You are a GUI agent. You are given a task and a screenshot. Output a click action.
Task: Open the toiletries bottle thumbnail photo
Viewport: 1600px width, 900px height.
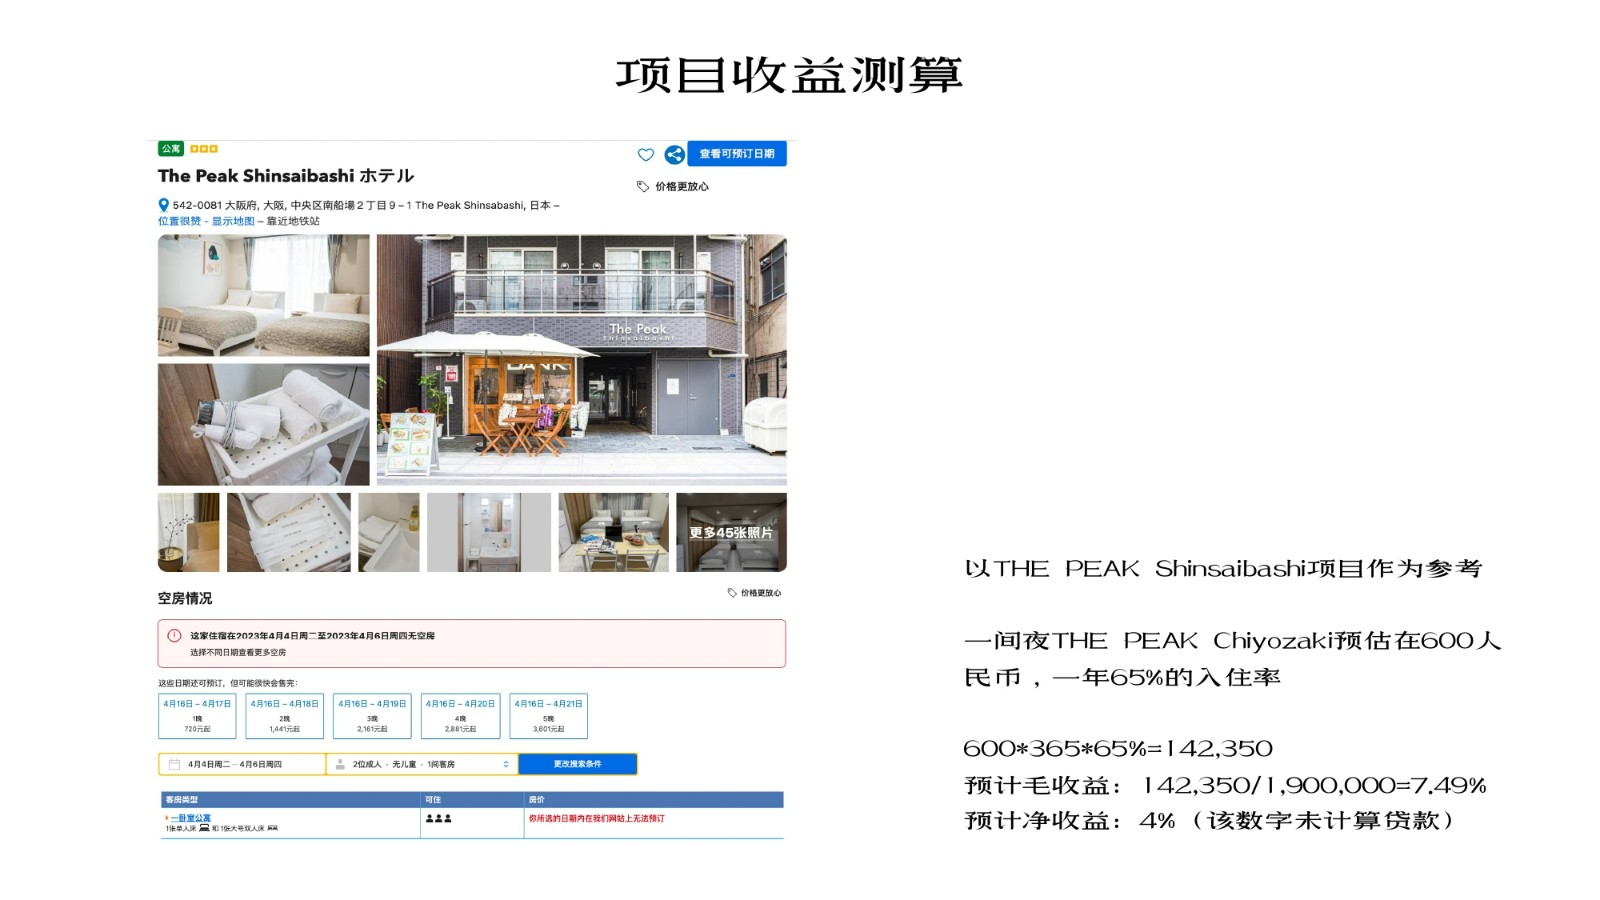pyautogui.click(x=389, y=532)
